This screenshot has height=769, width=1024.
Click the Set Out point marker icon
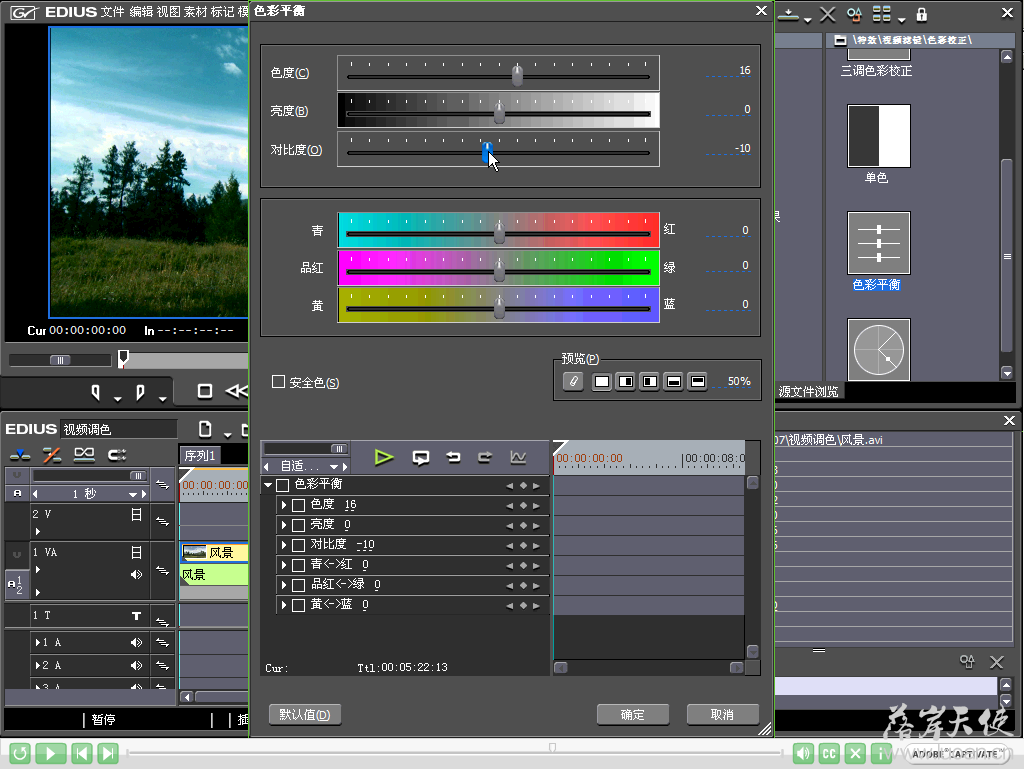(140, 392)
